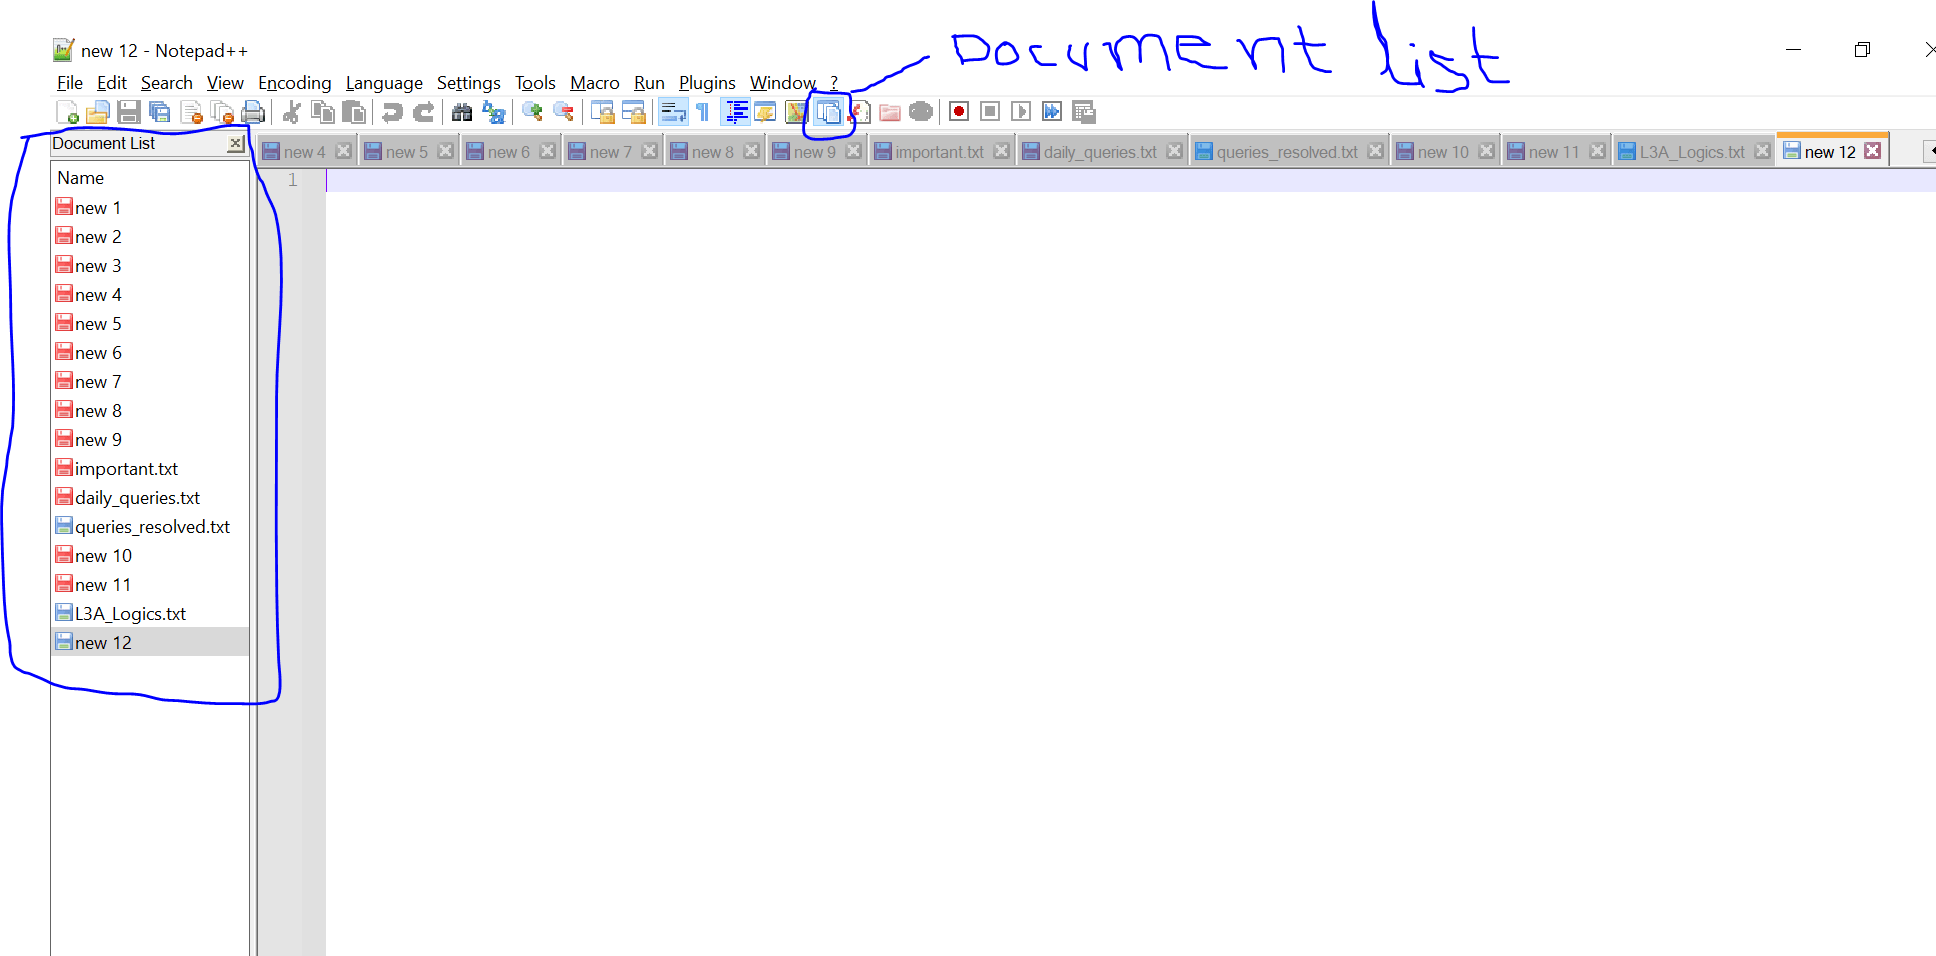Undo the last action via toolbar icon

391,112
